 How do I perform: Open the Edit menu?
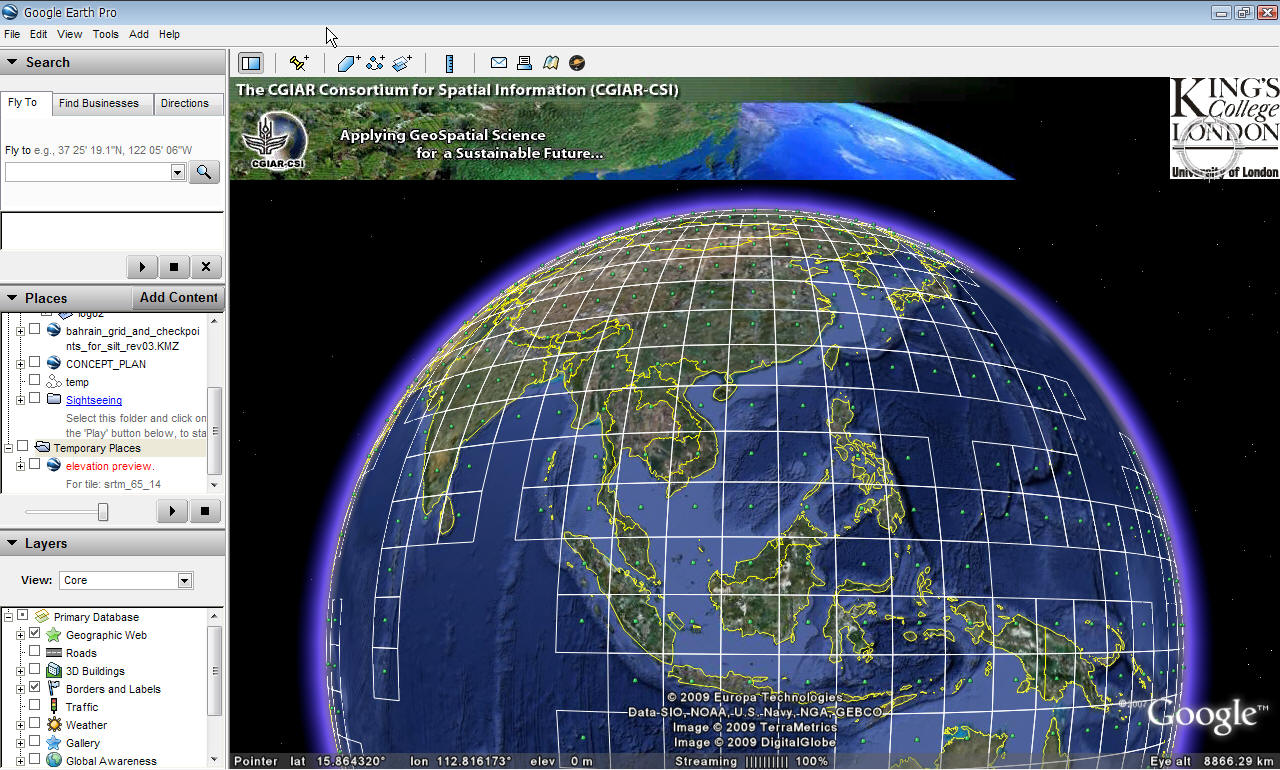coord(38,34)
